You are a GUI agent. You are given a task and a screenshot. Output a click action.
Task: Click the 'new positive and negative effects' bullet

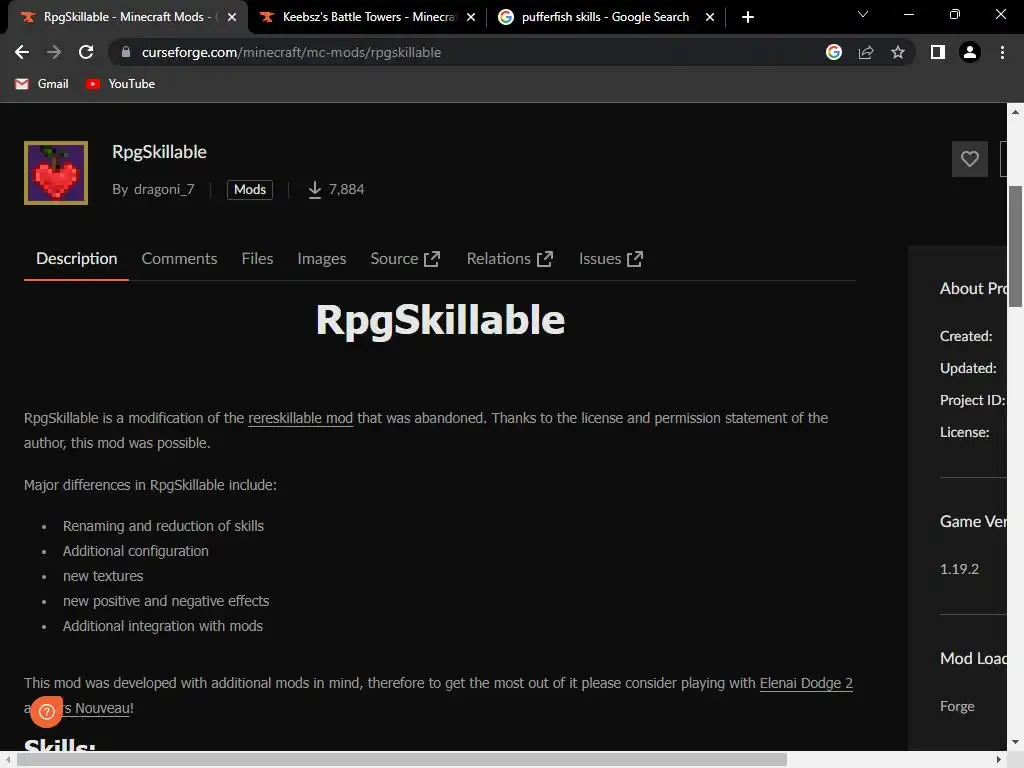pos(166,601)
